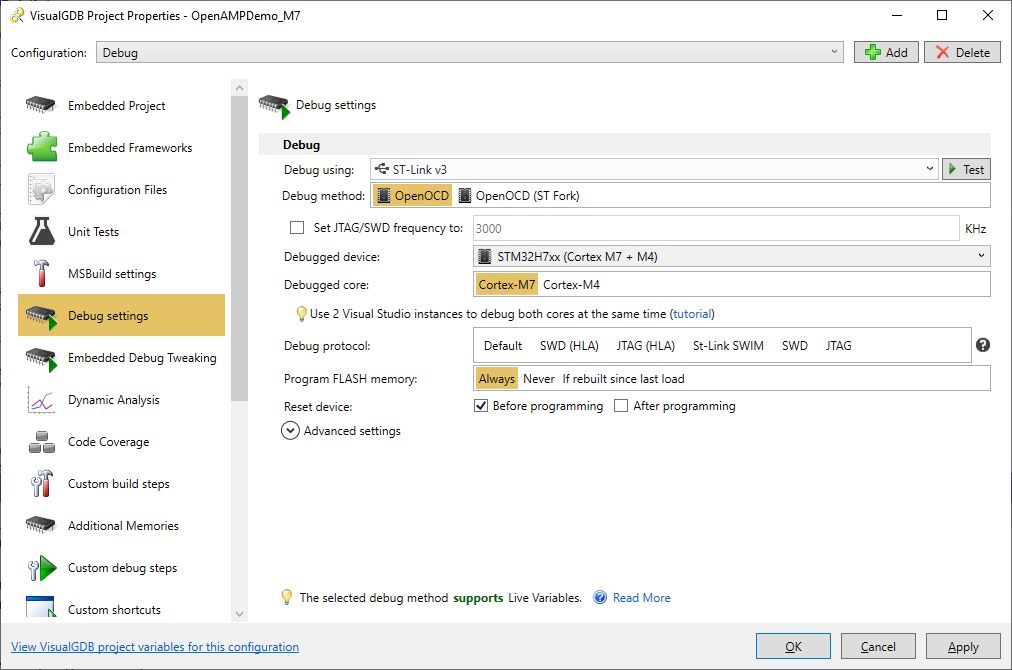
Task: Choose plain JTAG debug protocol
Action: [x=838, y=346]
